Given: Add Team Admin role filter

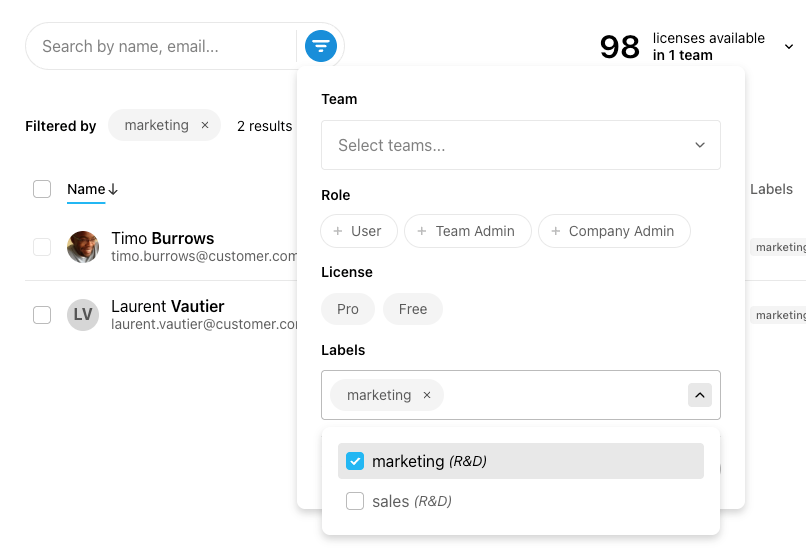Looking at the screenshot, I should pyautogui.click(x=467, y=231).
